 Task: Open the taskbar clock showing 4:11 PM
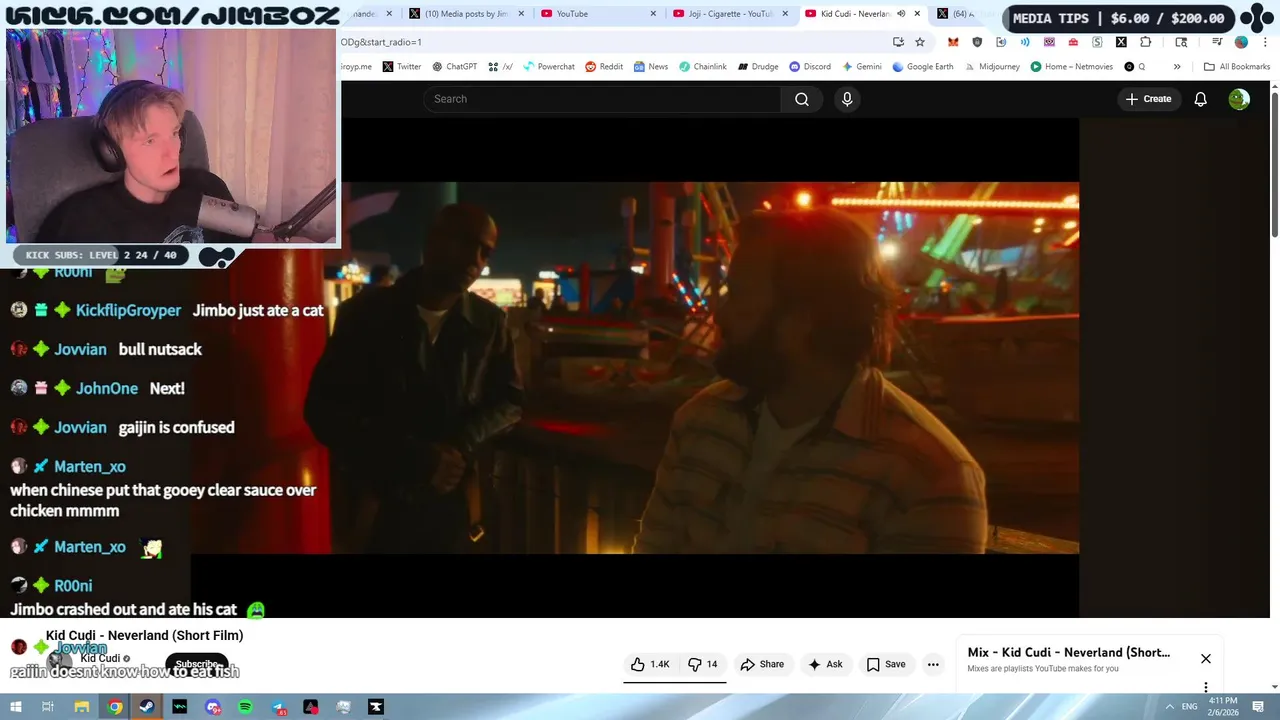[1223, 706]
